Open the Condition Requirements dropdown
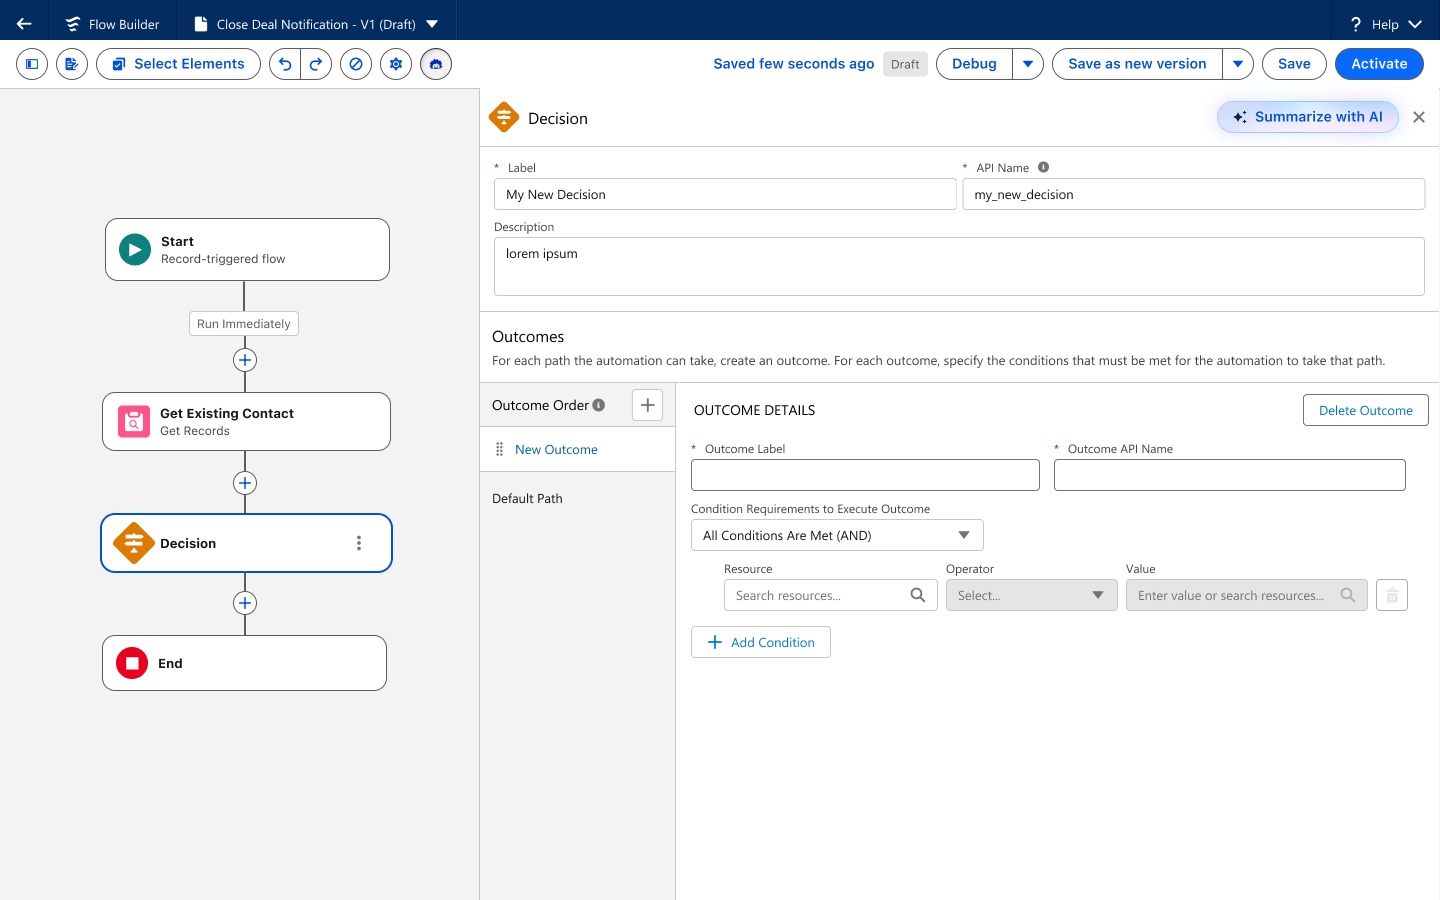 [x=837, y=535]
